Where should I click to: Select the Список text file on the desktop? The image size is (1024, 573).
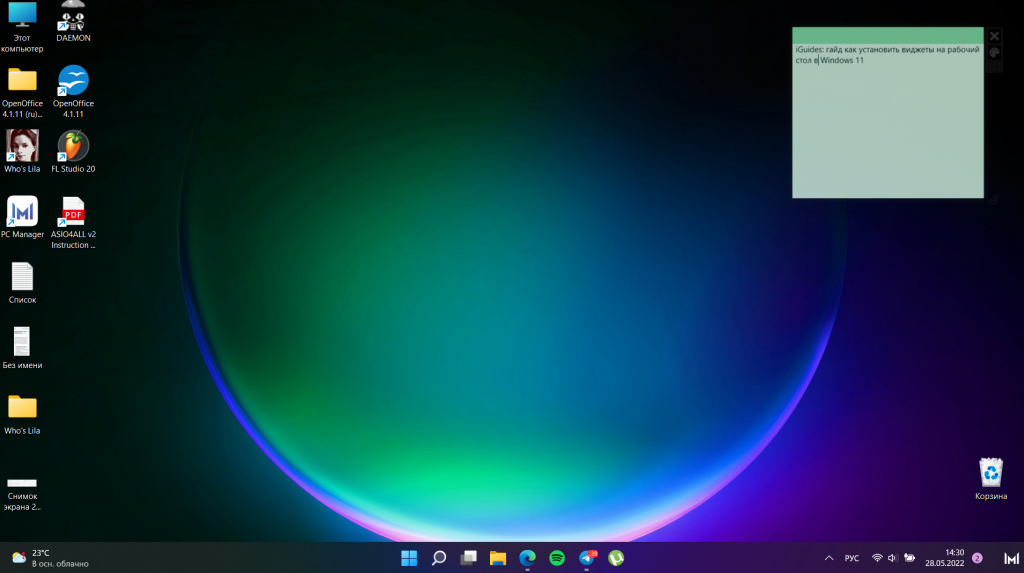pos(22,282)
